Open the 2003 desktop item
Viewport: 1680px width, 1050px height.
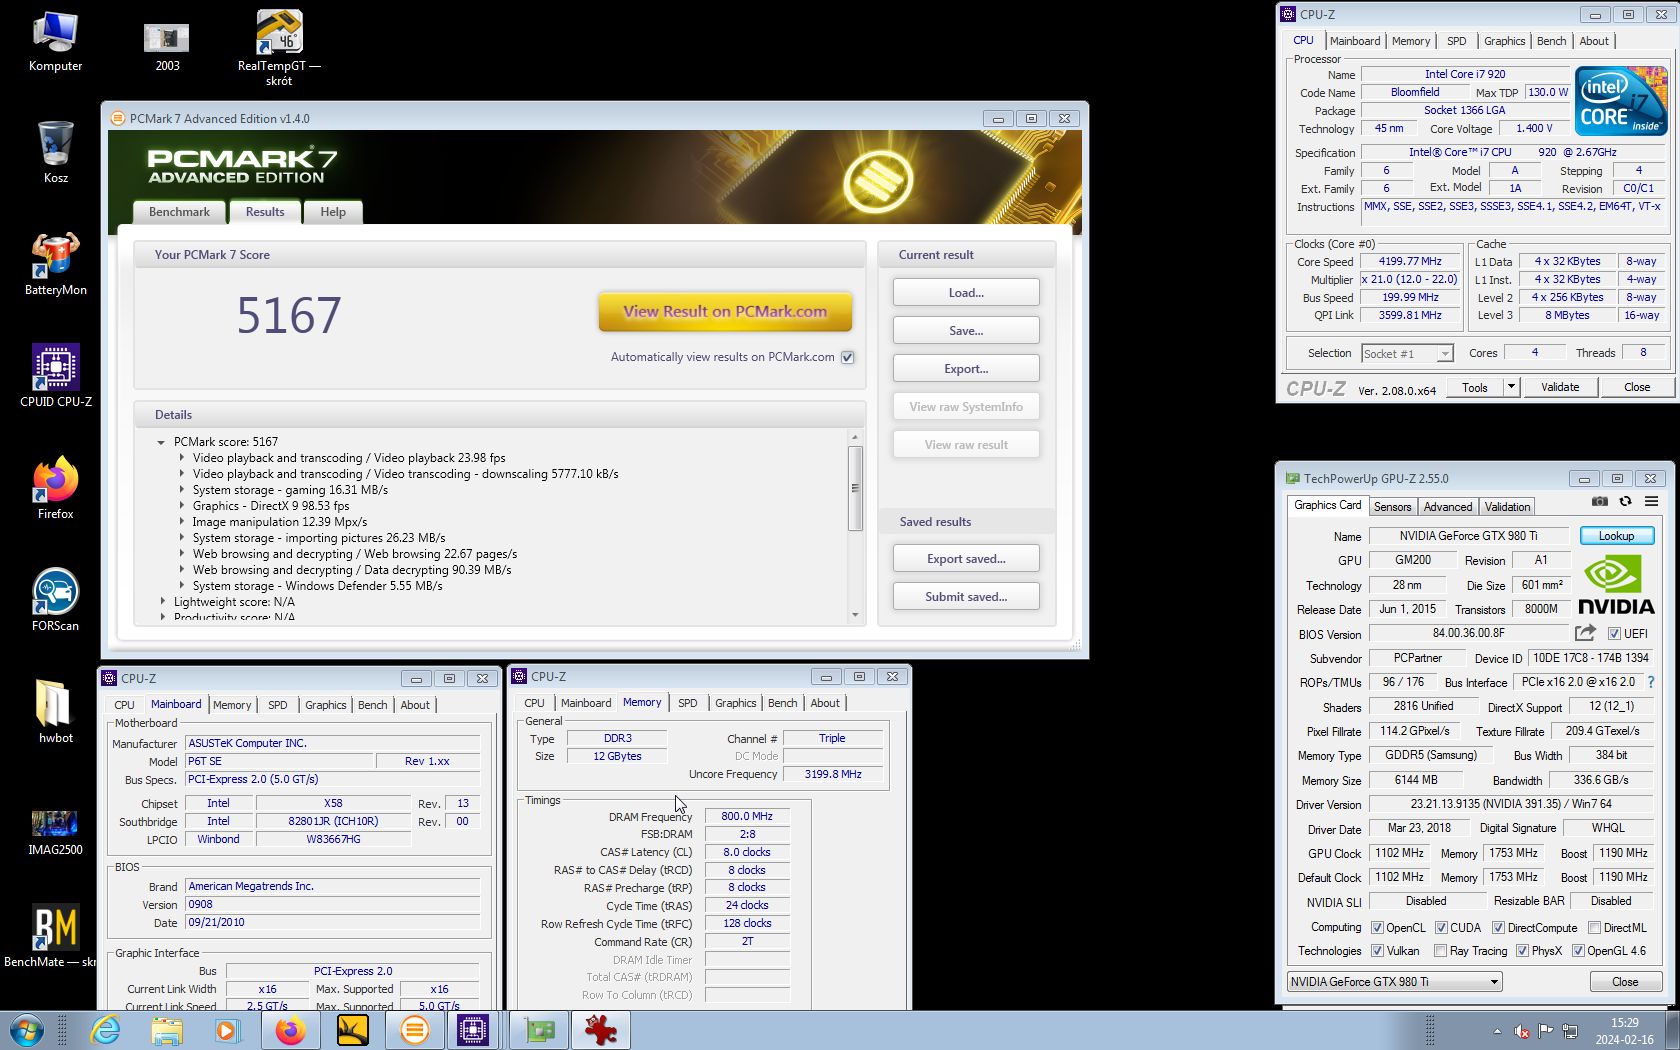tap(167, 46)
